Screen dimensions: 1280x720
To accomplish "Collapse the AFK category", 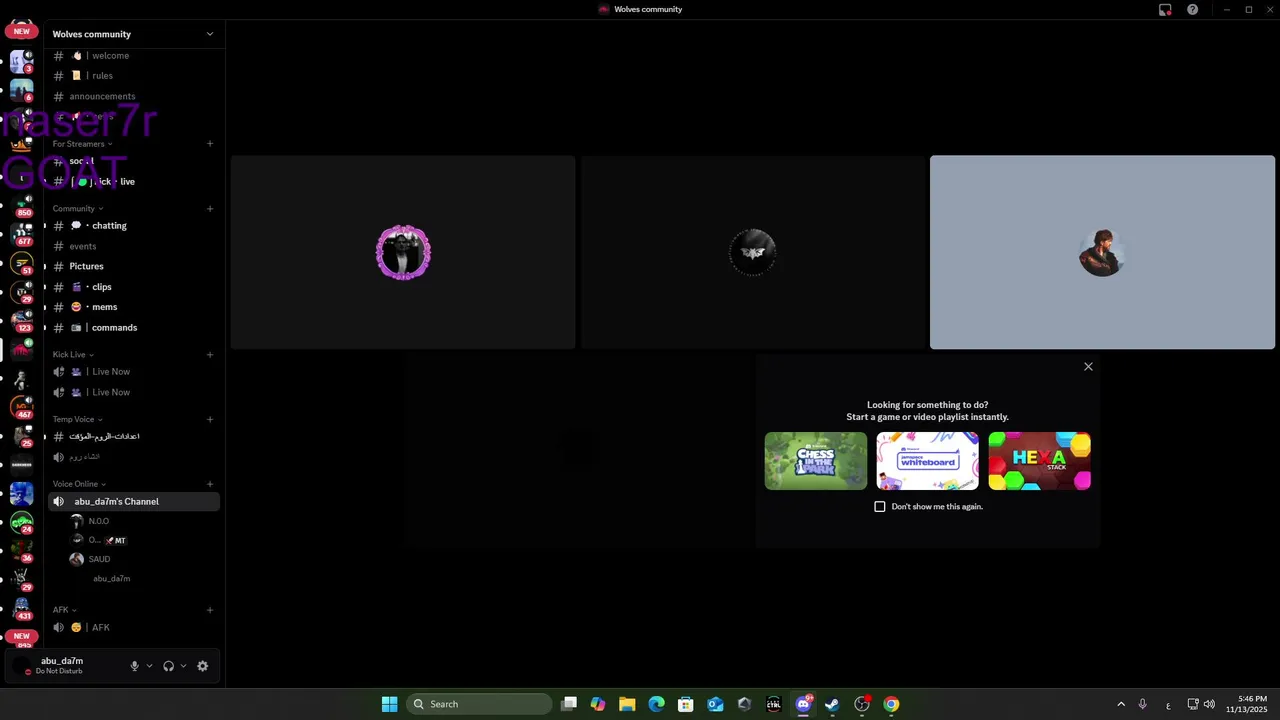I will (x=64, y=609).
